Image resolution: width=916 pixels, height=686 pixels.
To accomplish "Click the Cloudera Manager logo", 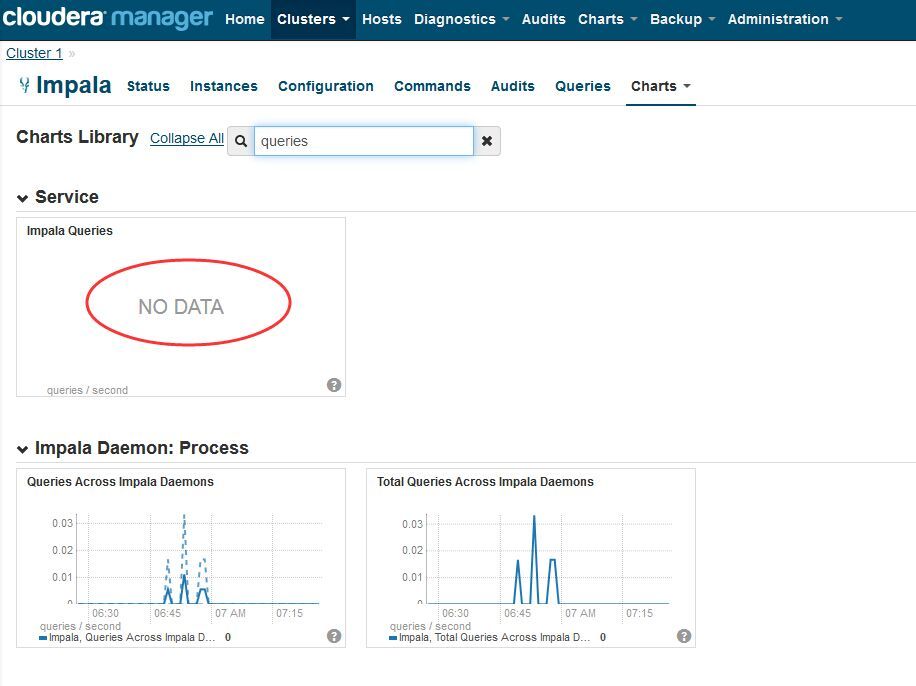I will tap(107, 18).
